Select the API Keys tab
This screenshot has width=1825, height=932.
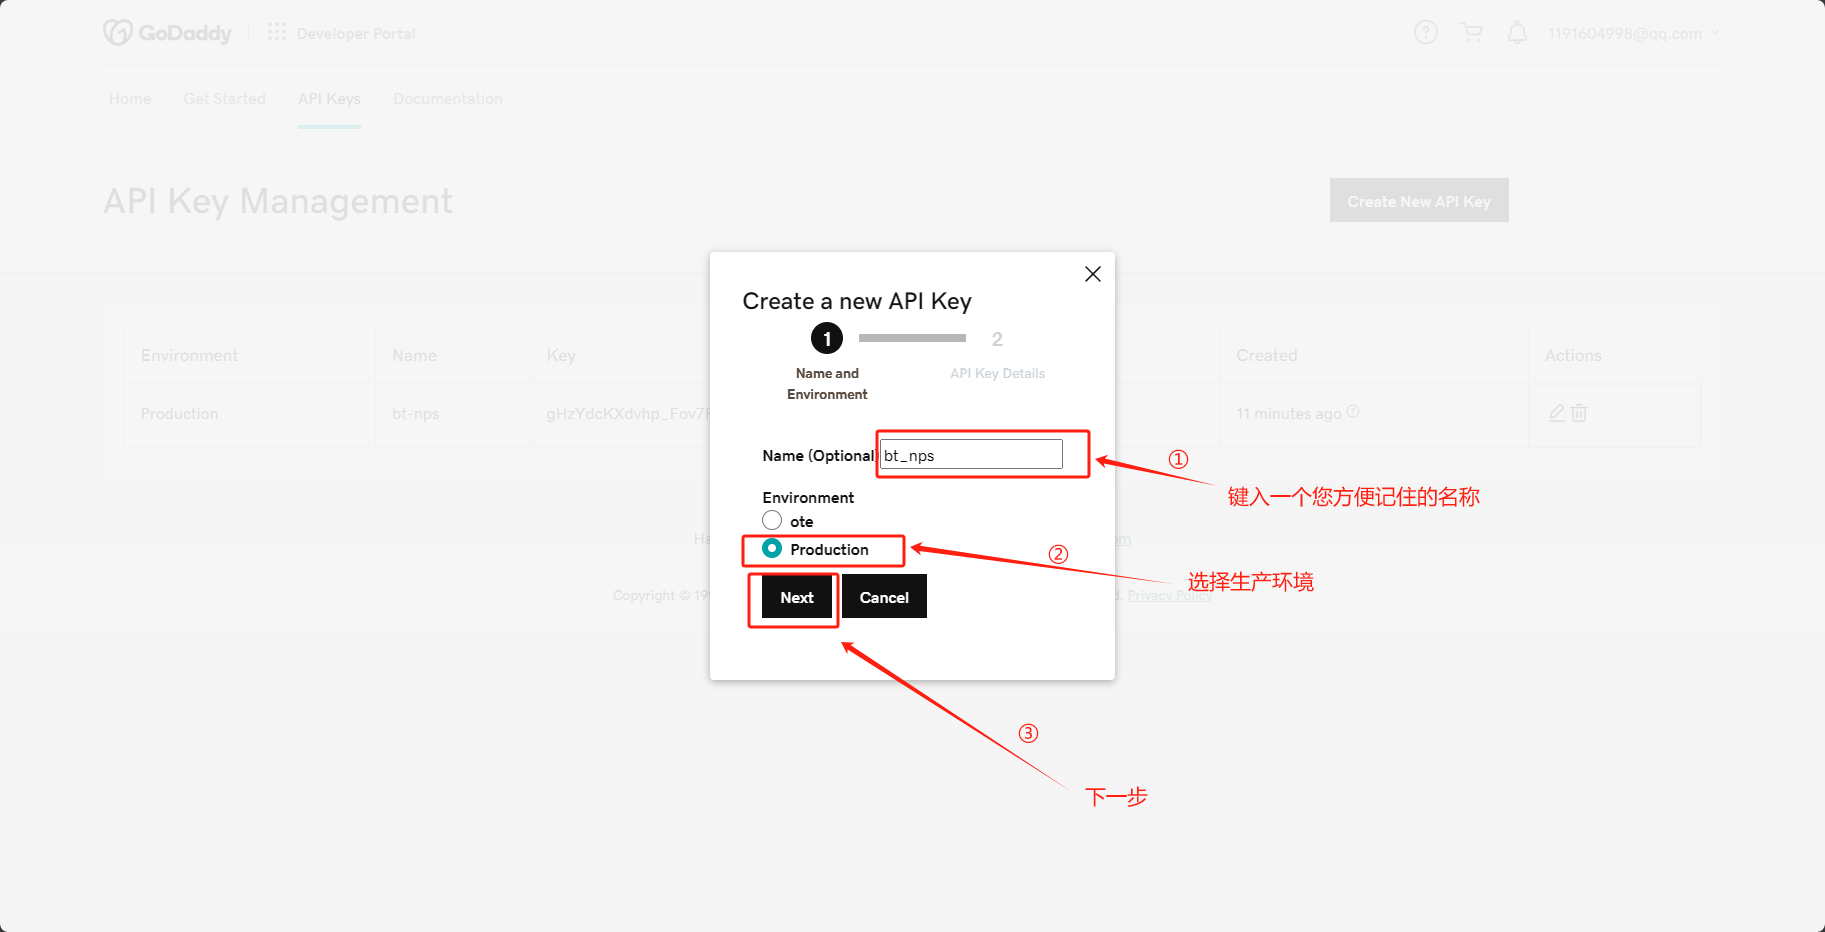(x=329, y=98)
